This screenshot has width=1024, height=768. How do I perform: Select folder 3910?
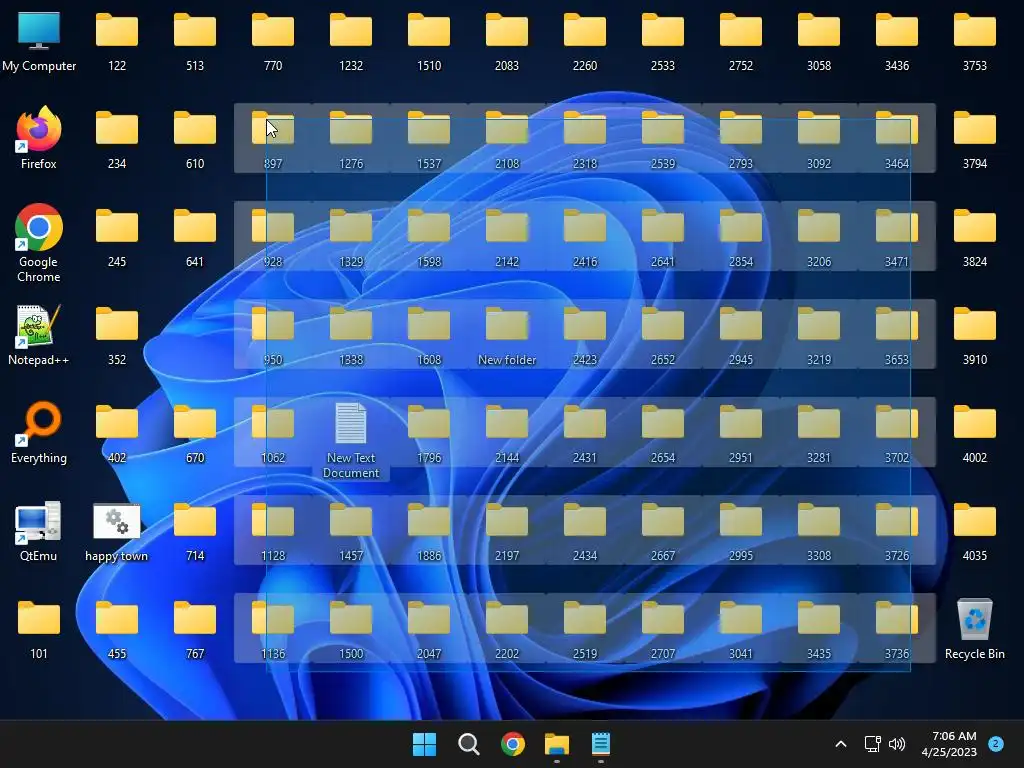click(x=974, y=334)
